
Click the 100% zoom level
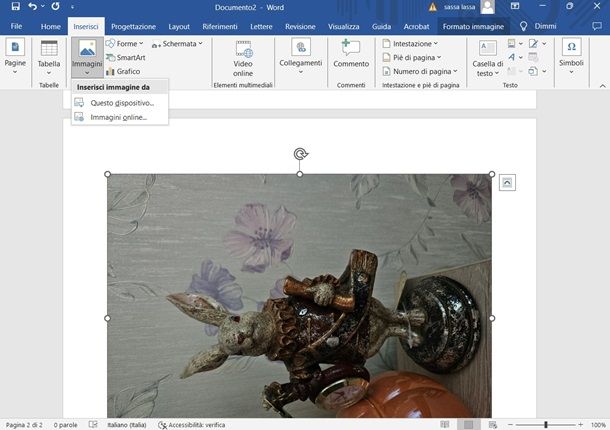tap(598, 425)
